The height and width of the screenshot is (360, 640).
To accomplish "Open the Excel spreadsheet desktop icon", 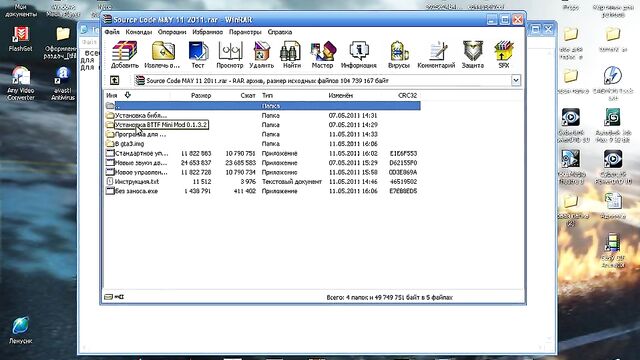I will (x=613, y=206).
